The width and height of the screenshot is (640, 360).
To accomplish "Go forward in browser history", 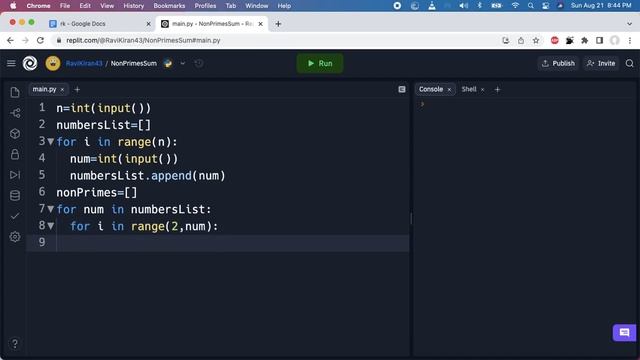I will pyautogui.click(x=25, y=40).
